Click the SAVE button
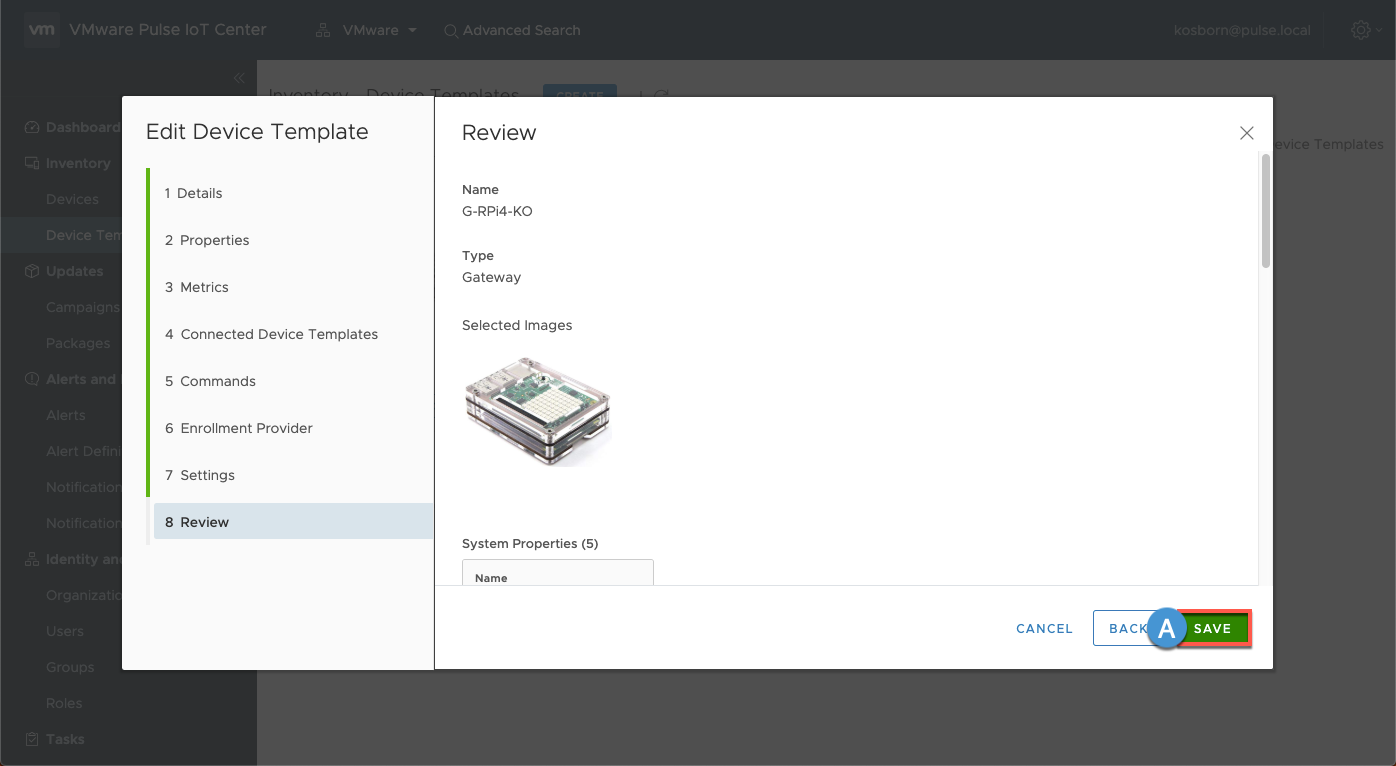Screen dimensions: 1396x766 coord(1212,629)
